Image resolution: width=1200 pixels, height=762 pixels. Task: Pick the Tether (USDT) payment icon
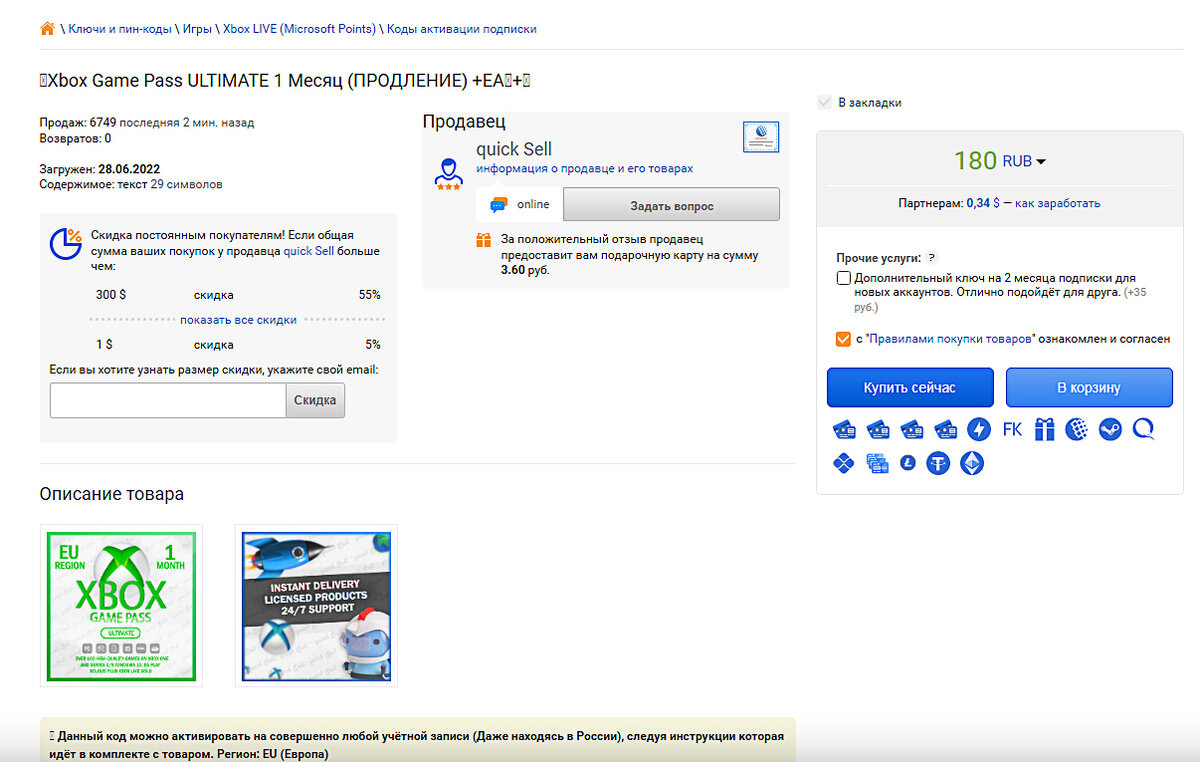(x=938, y=462)
